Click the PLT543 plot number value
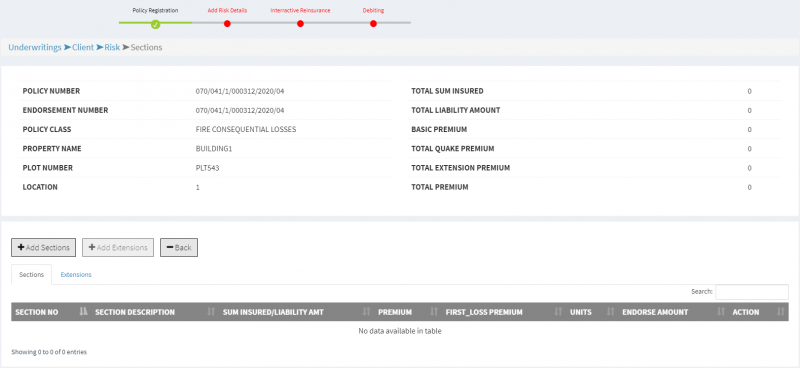This screenshot has width=800, height=368. coord(208,168)
